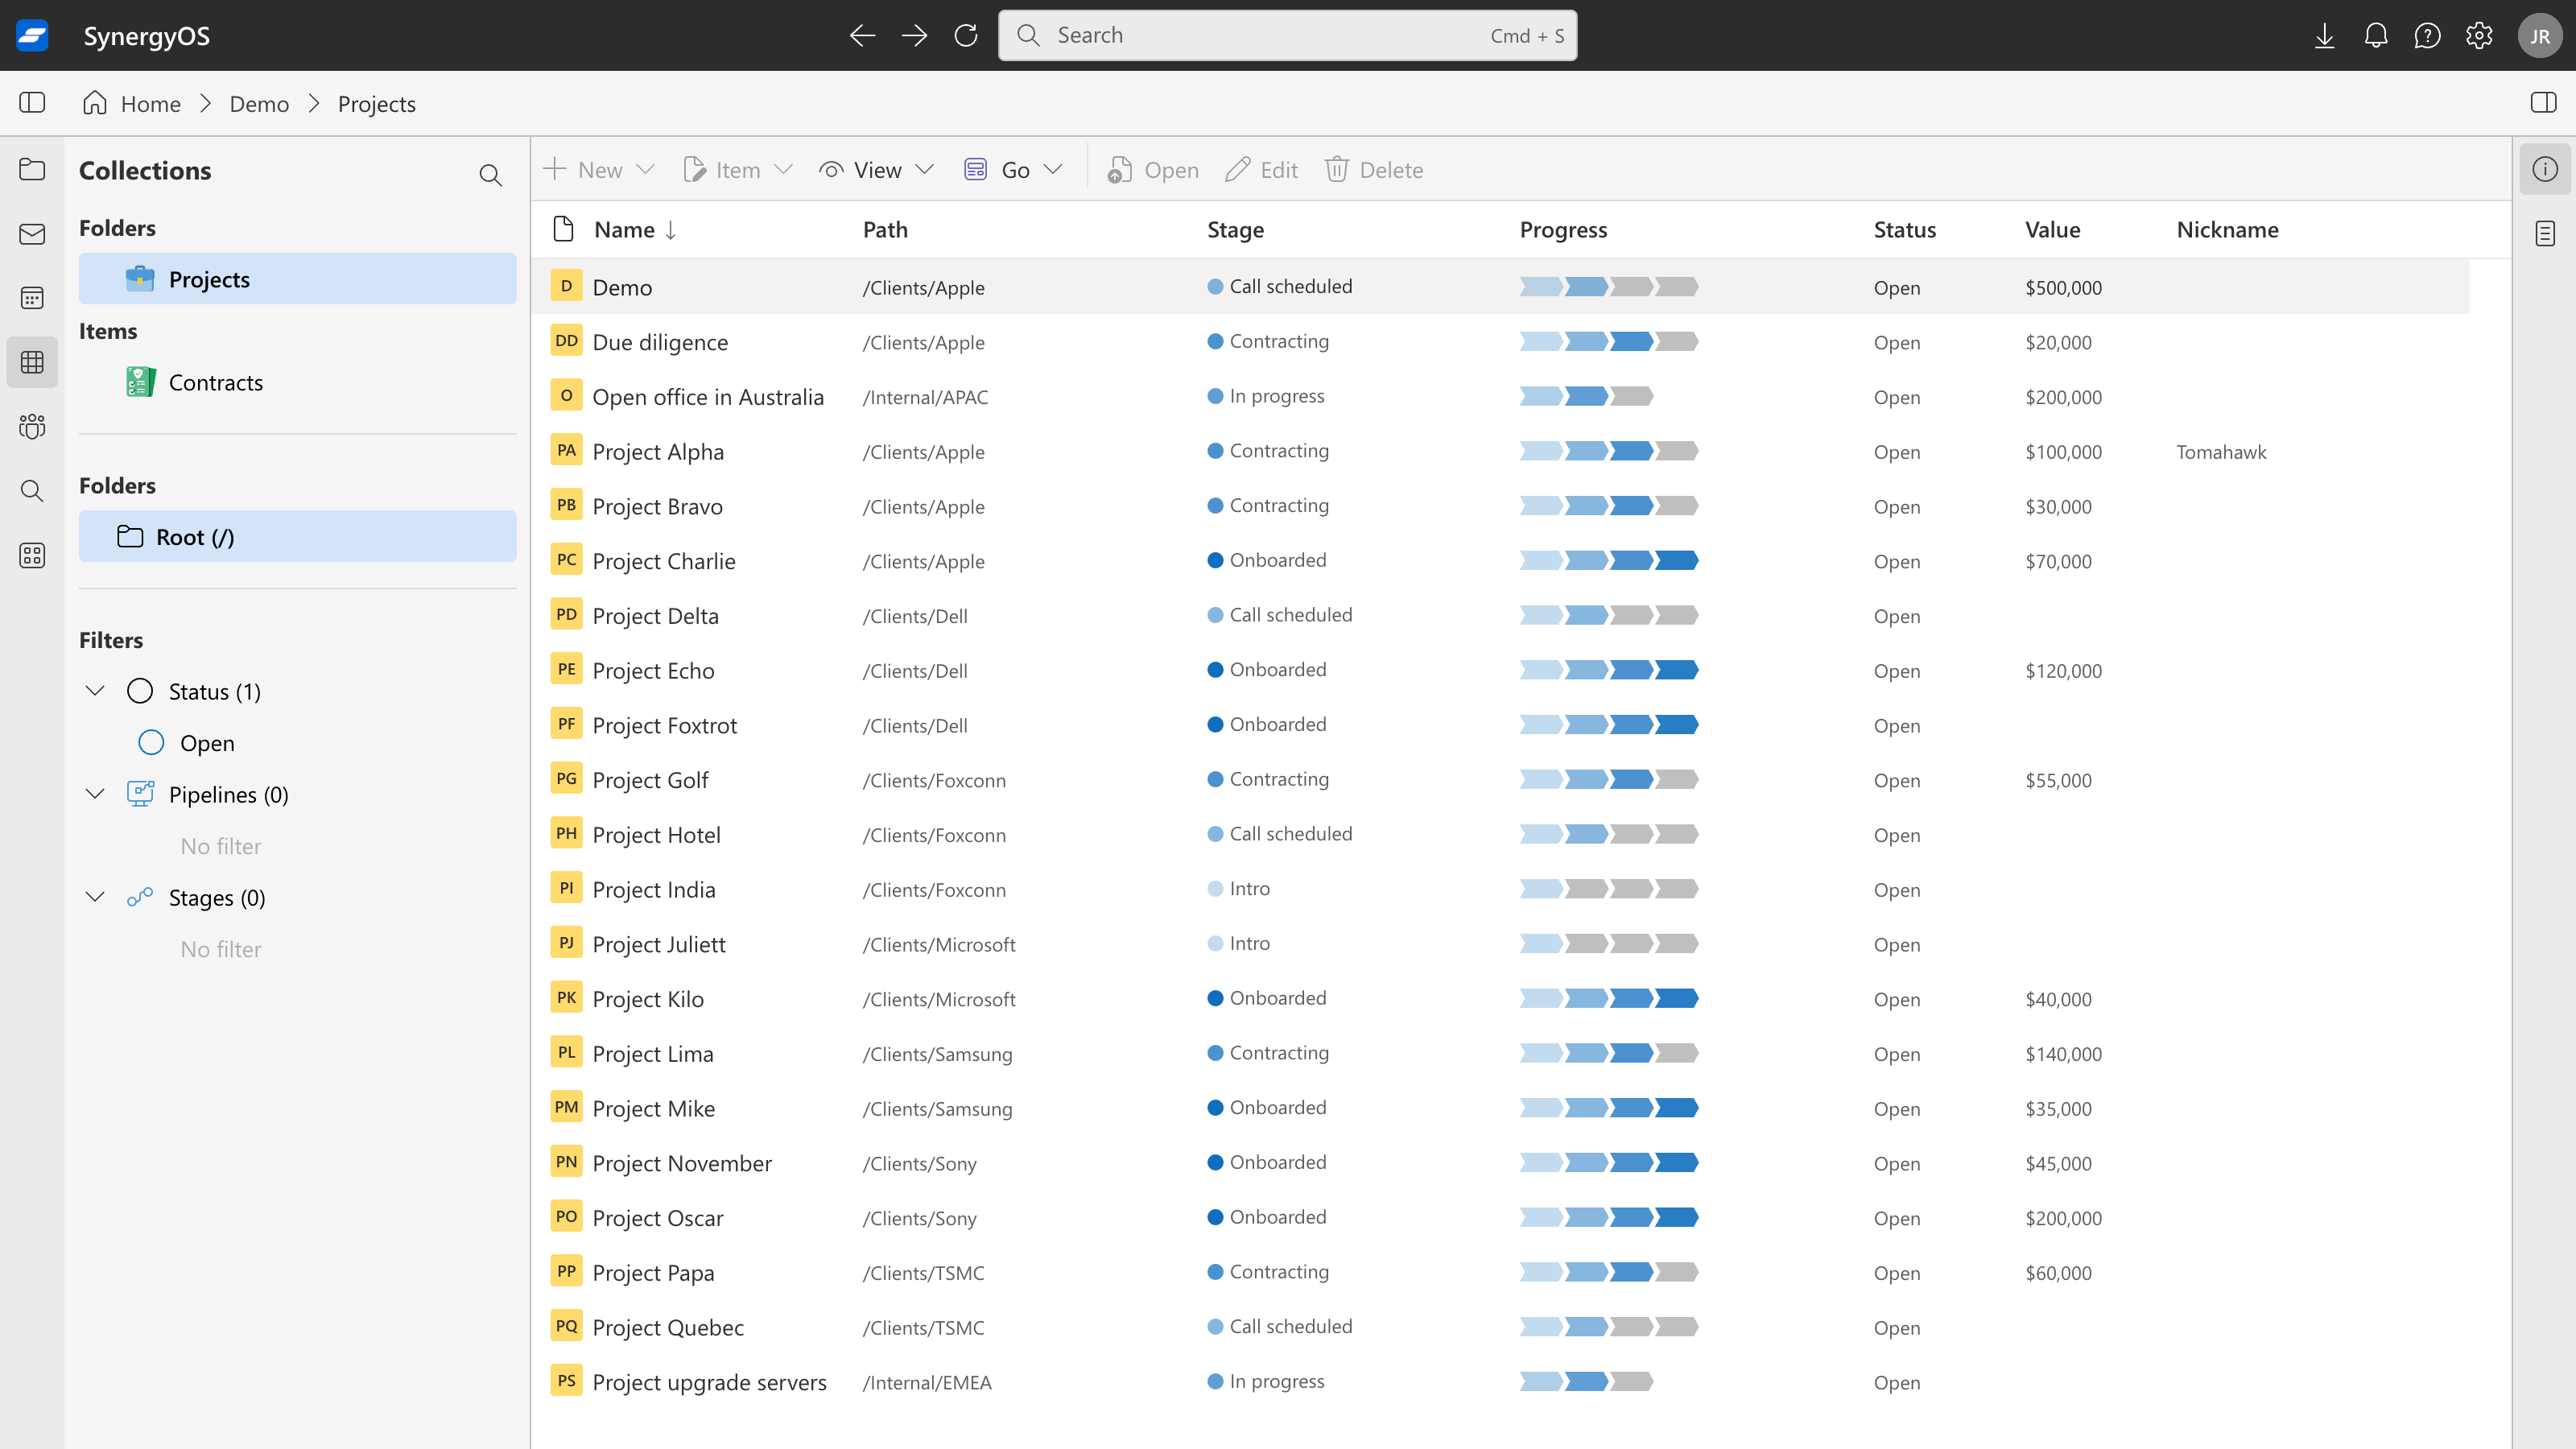Open the apps icon in left rail
The width and height of the screenshot is (2576, 1449).
point(32,555)
